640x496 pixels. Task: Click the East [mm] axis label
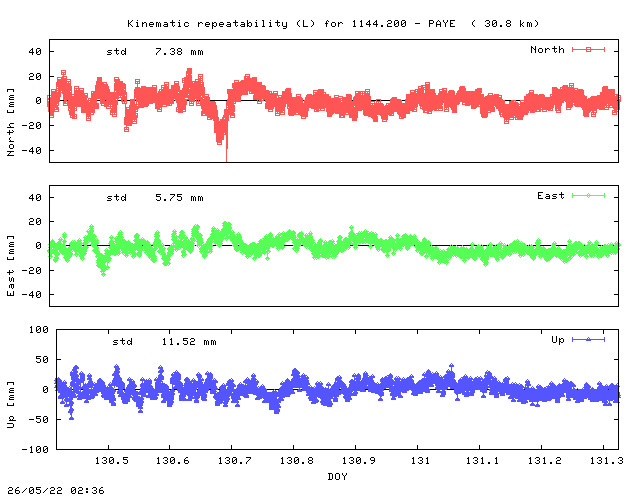(x=11, y=266)
